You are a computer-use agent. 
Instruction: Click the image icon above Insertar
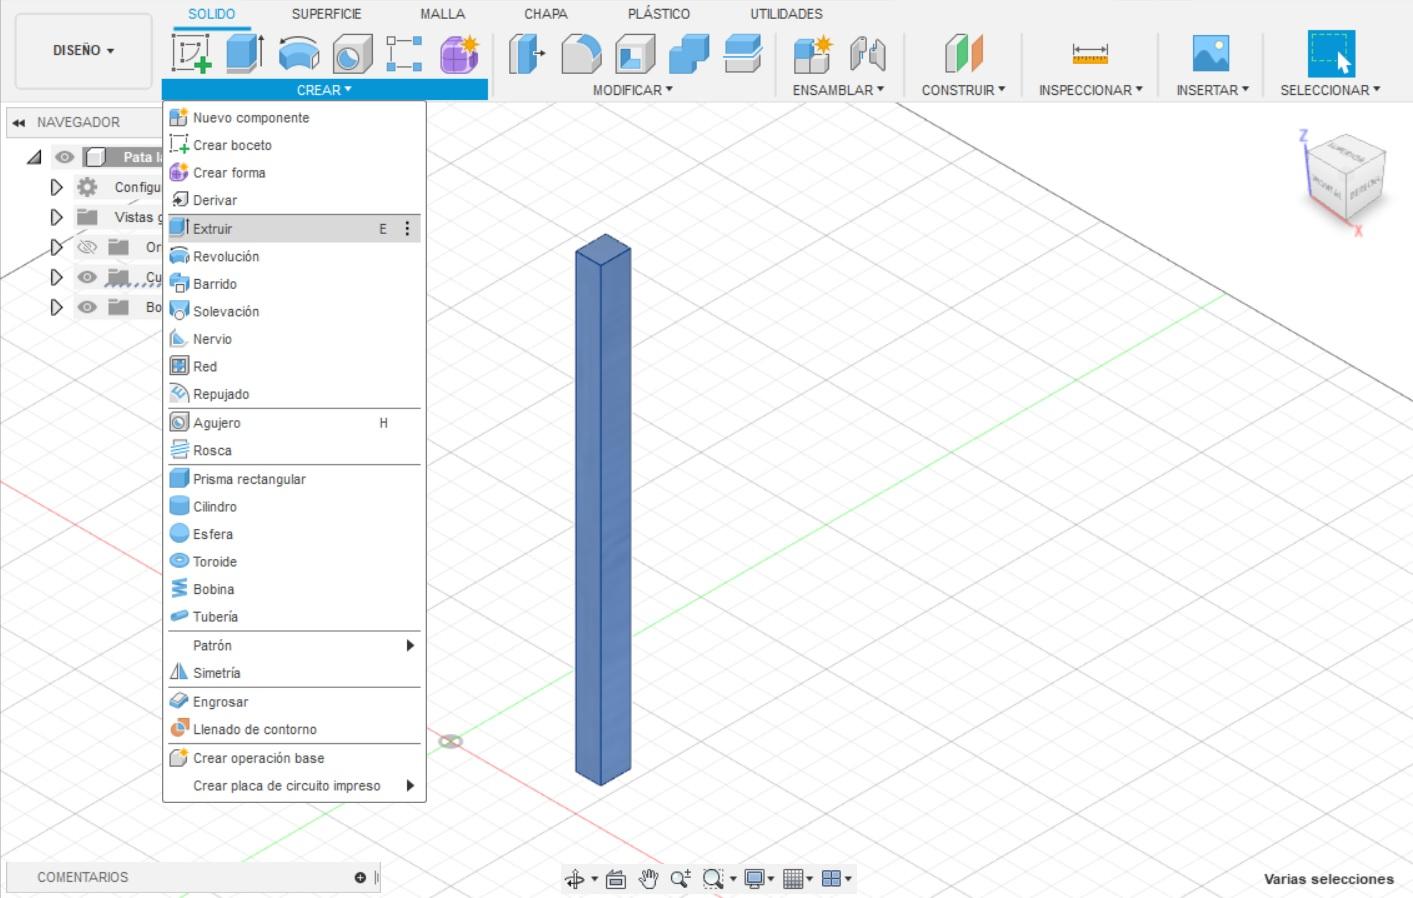[1211, 53]
